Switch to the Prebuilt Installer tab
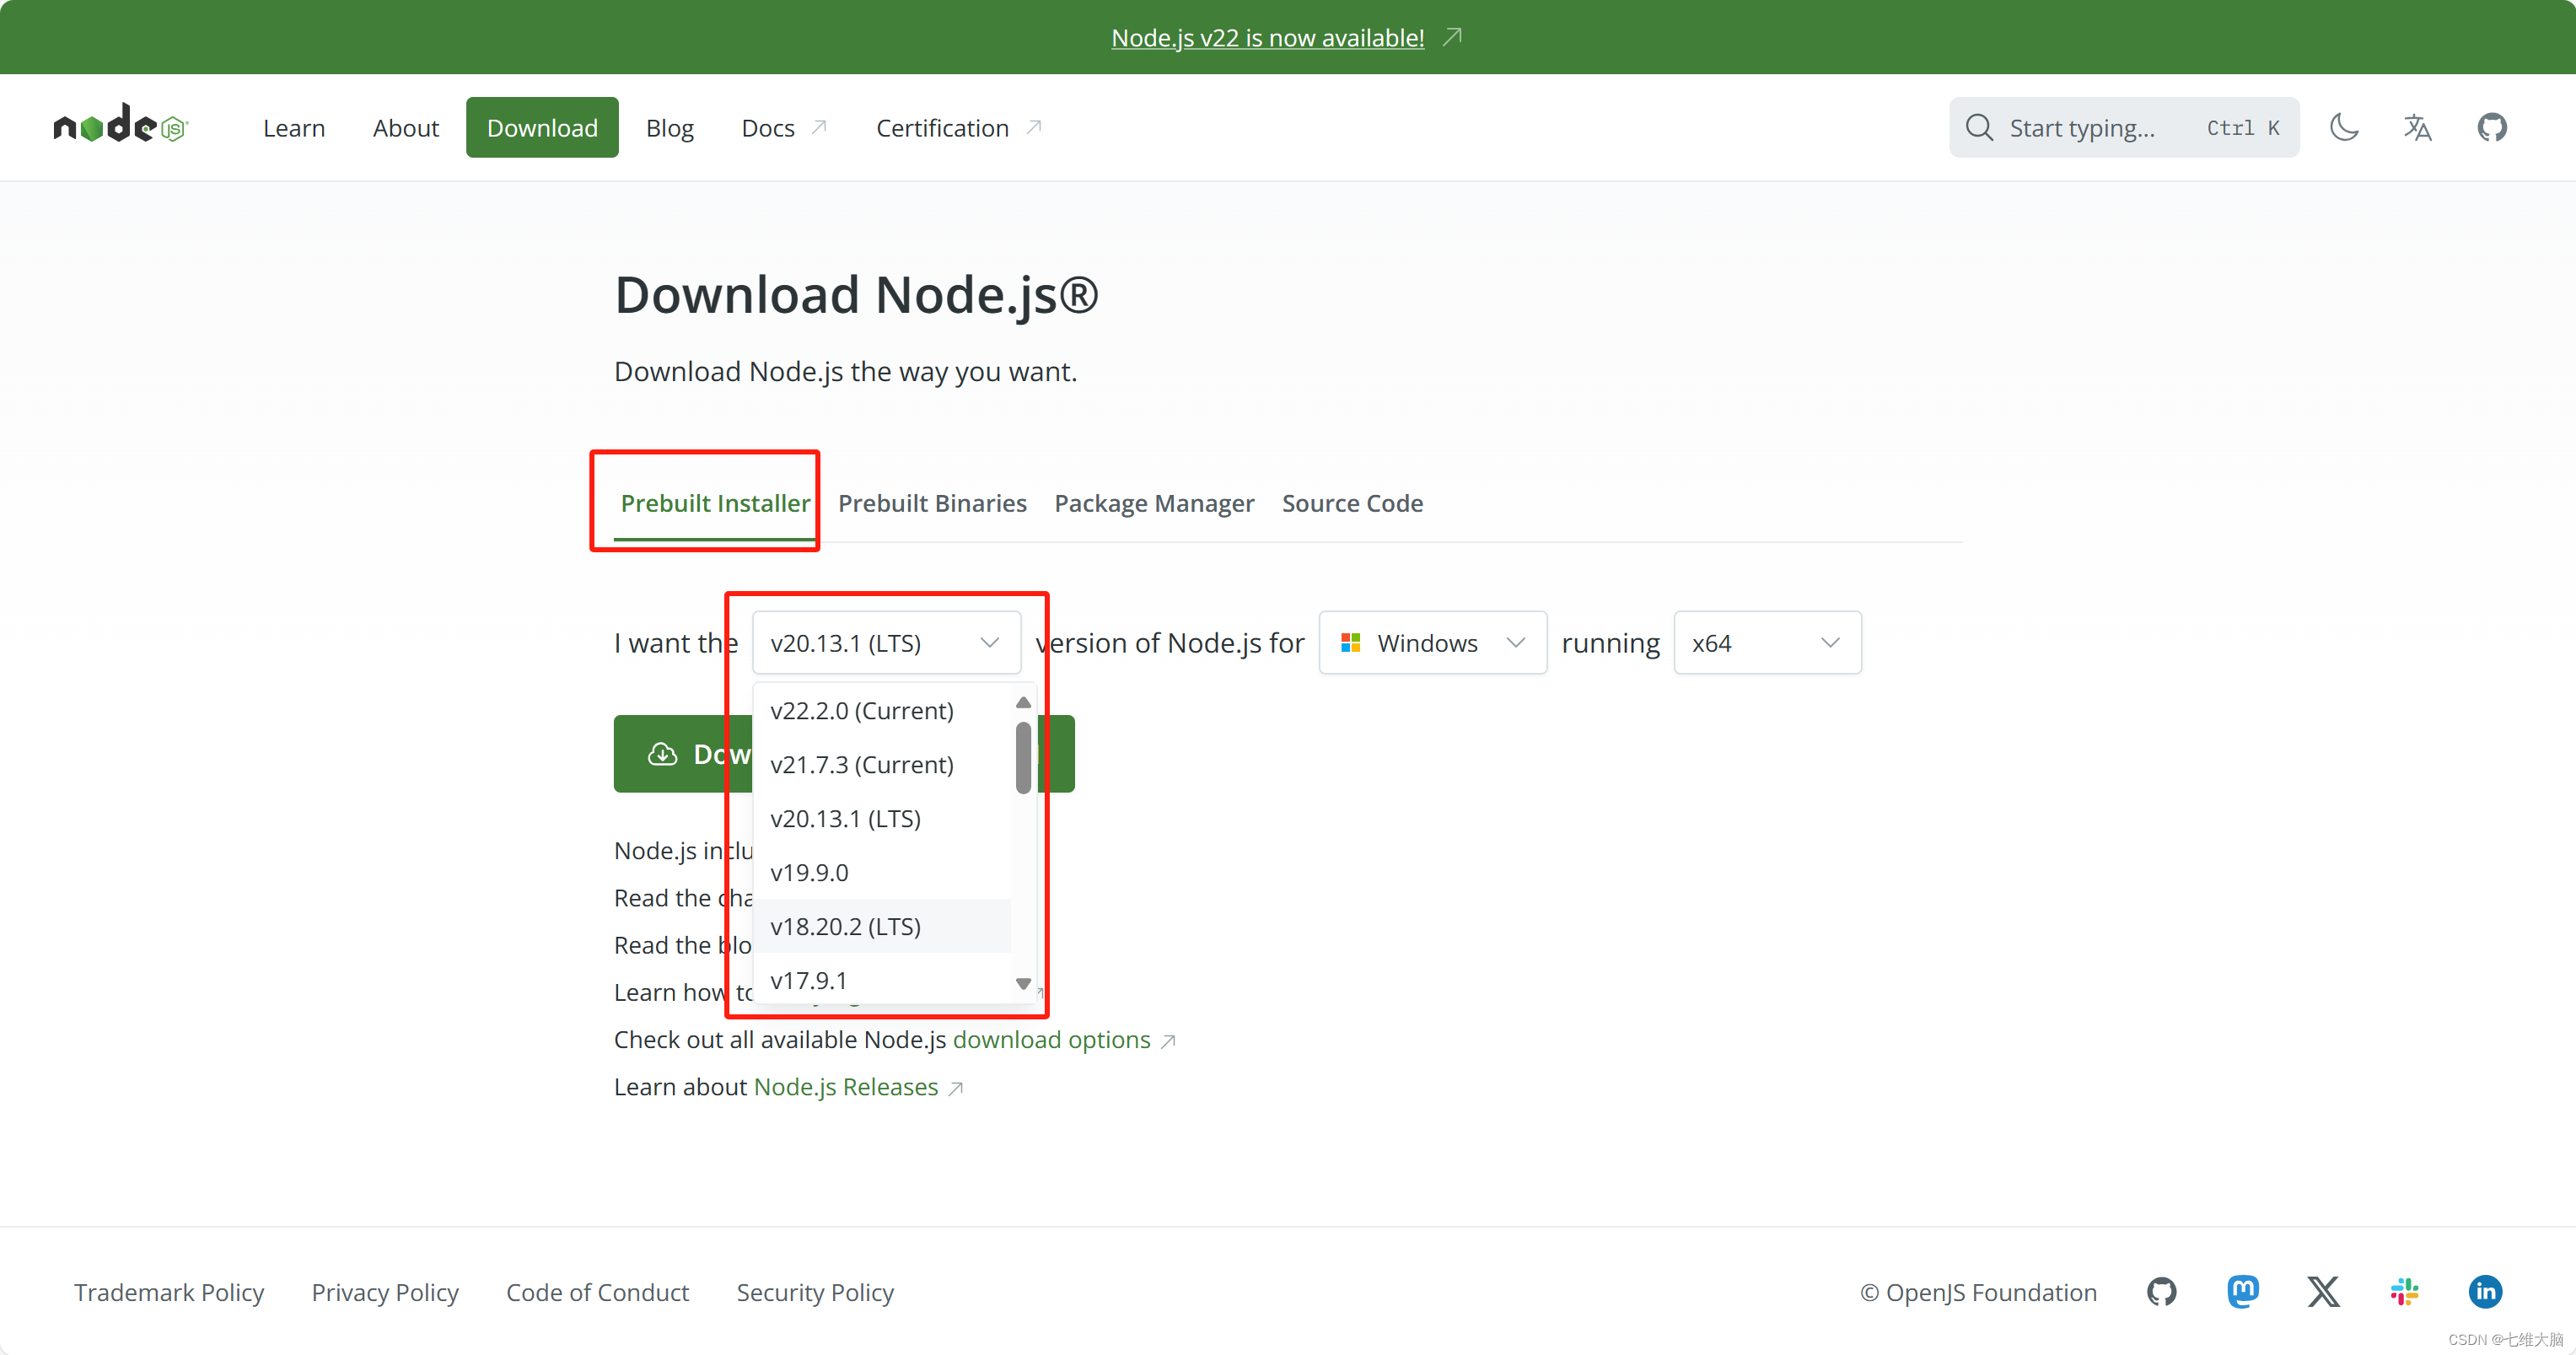This screenshot has height=1355, width=2576. tap(715, 503)
